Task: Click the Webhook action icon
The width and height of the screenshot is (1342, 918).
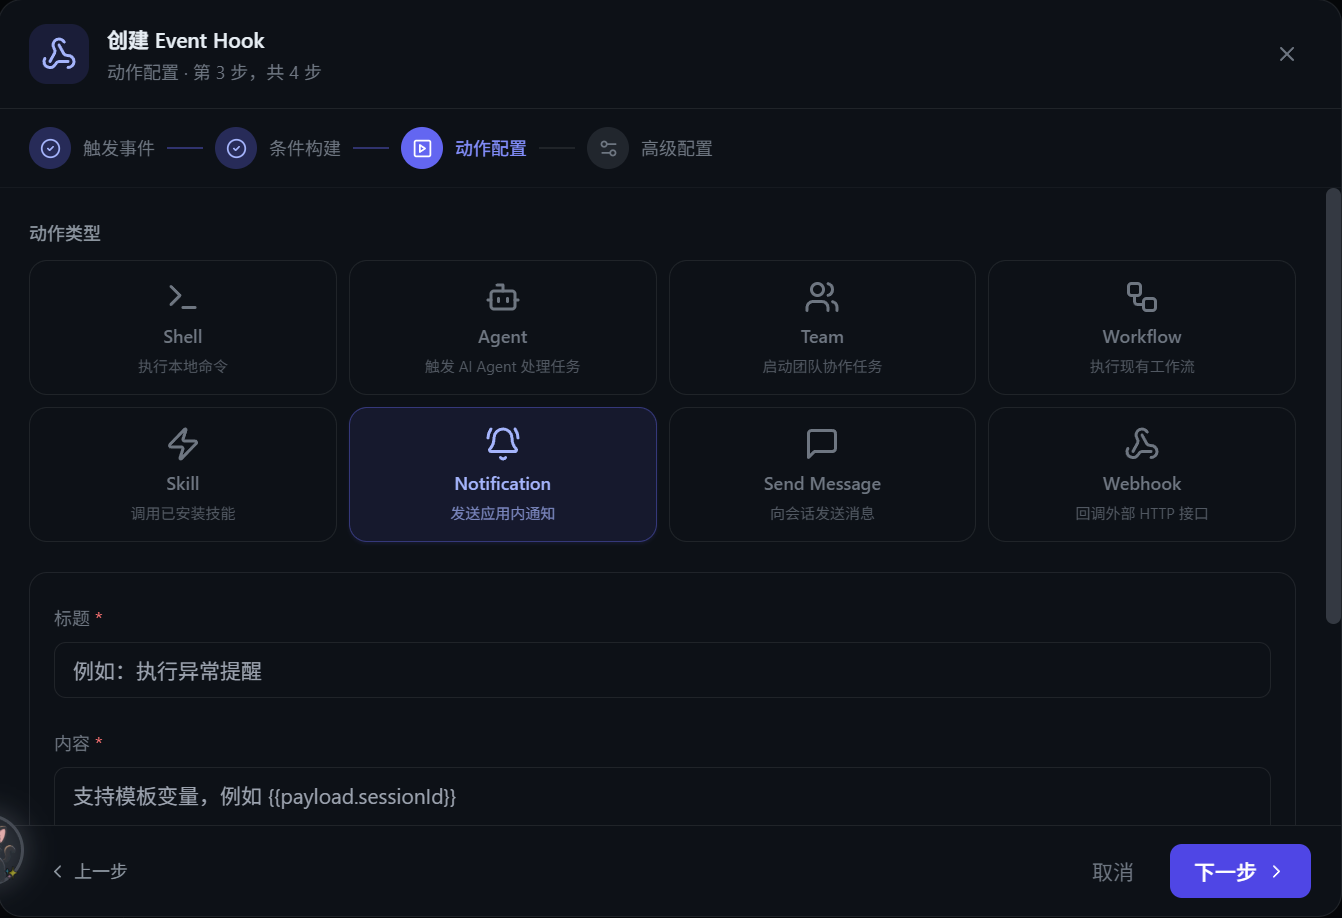Action: tap(1142, 443)
